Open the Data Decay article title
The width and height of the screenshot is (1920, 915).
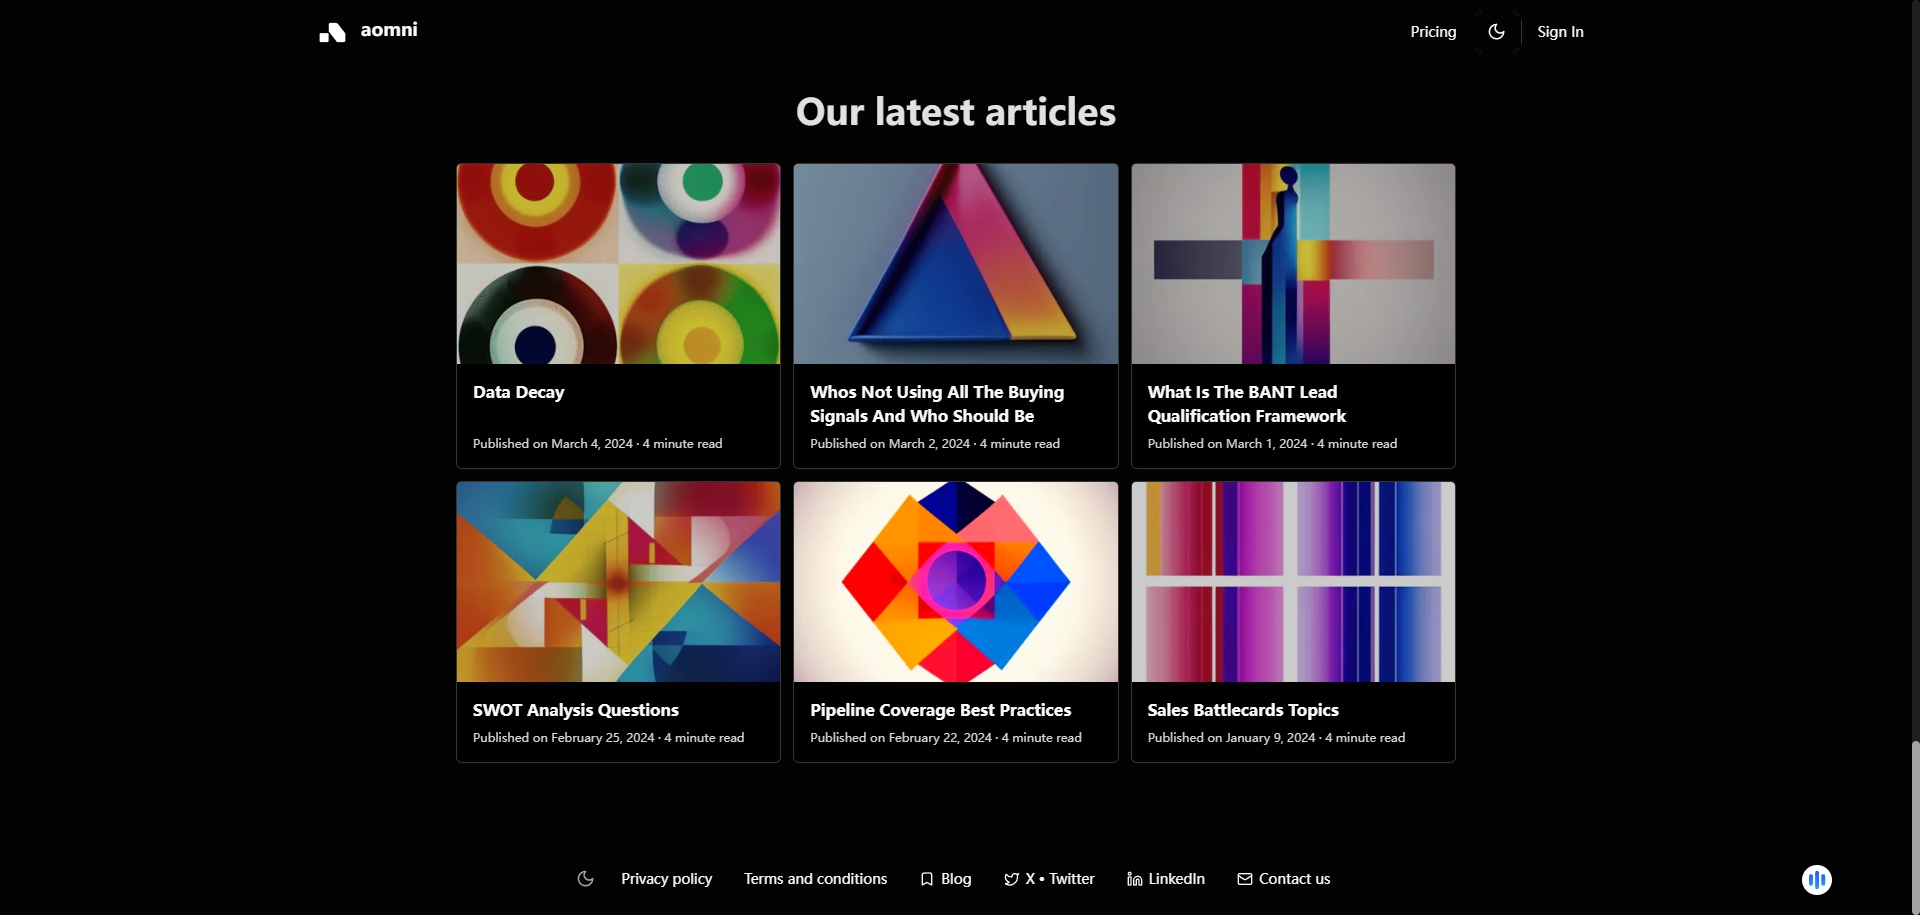(518, 392)
